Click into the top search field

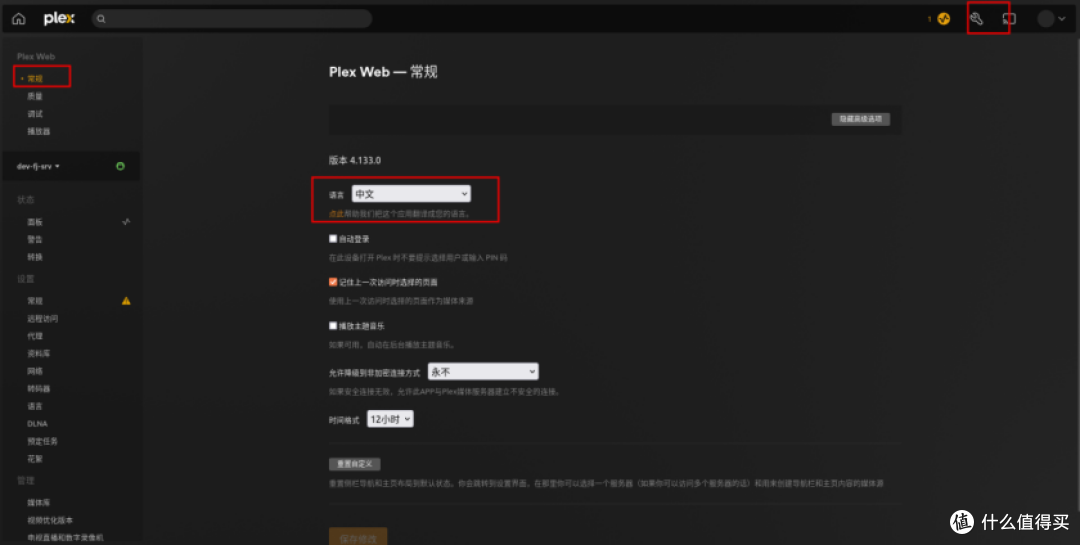point(232,19)
